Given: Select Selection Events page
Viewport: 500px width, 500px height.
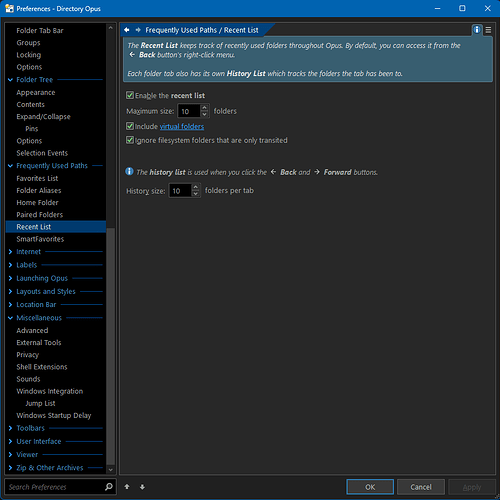Looking at the screenshot, I should [x=42, y=153].
